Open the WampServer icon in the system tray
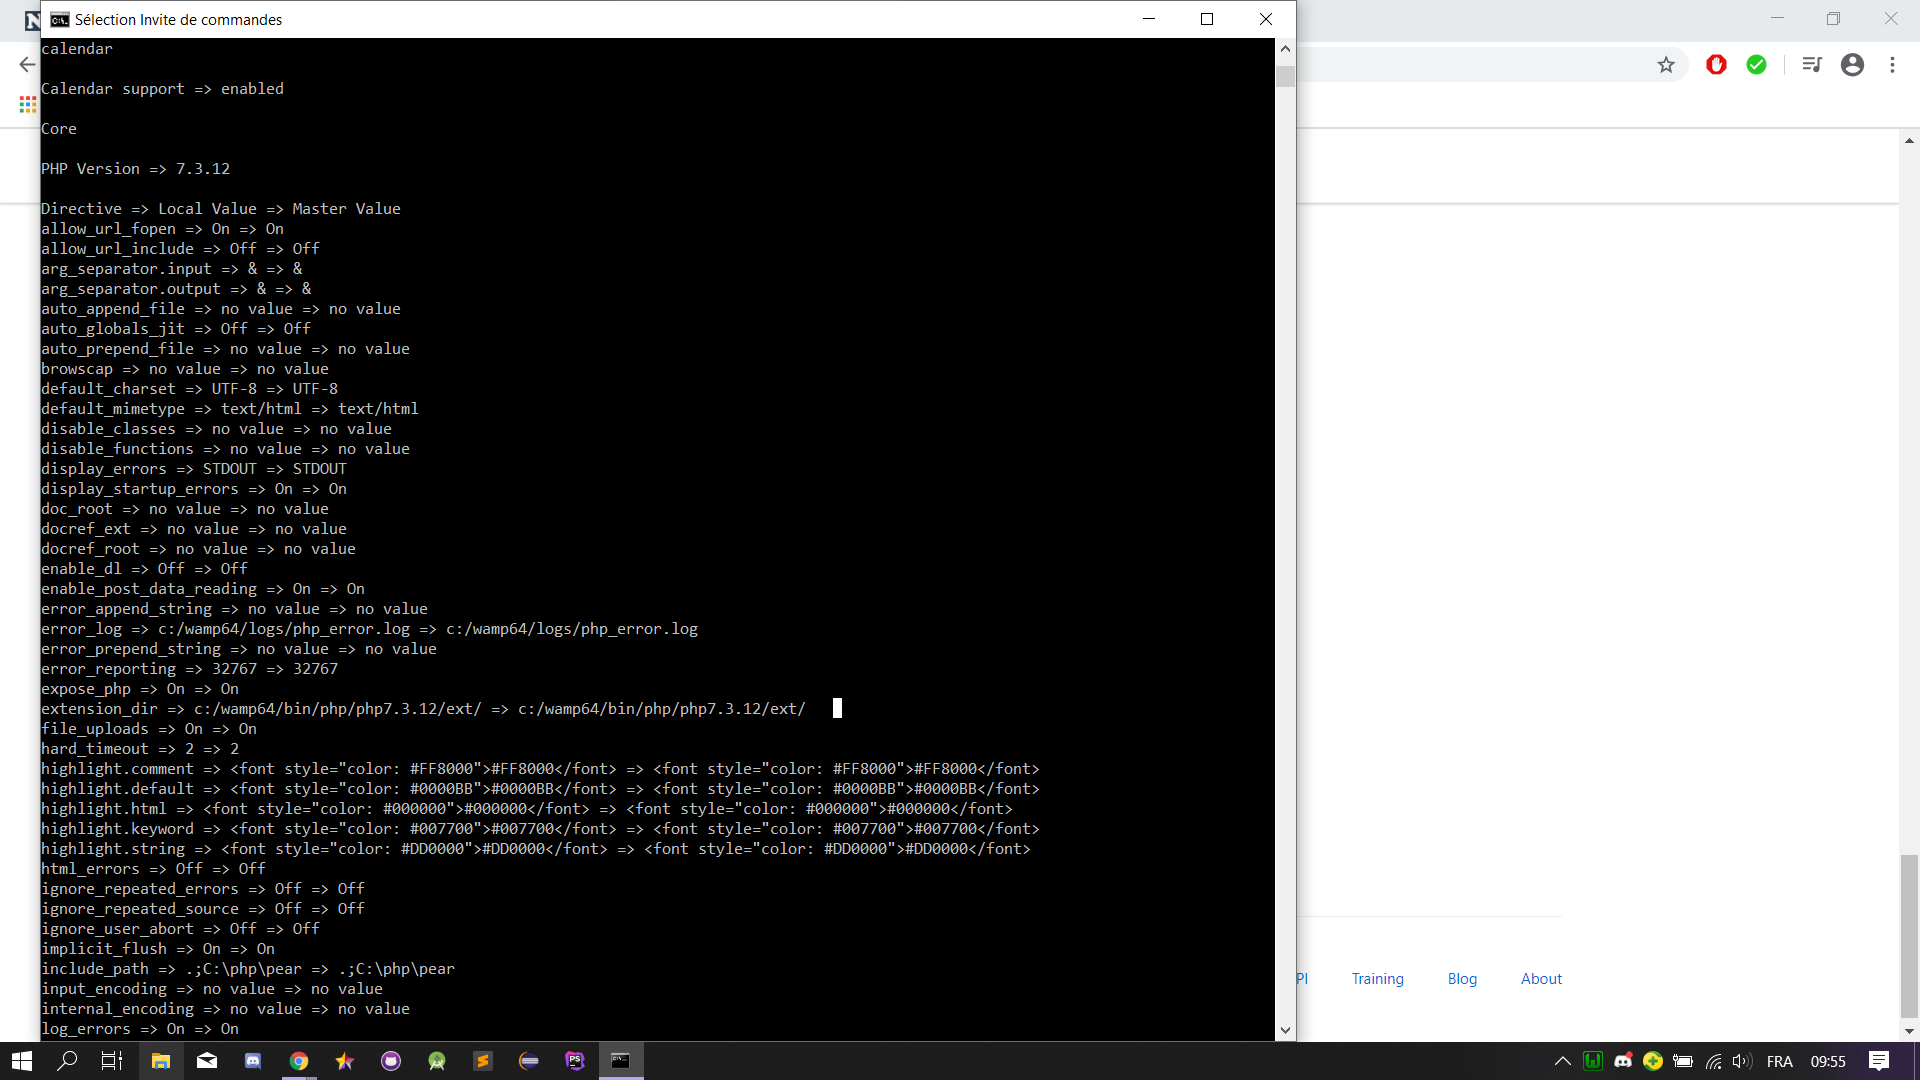 pyautogui.click(x=1593, y=1061)
